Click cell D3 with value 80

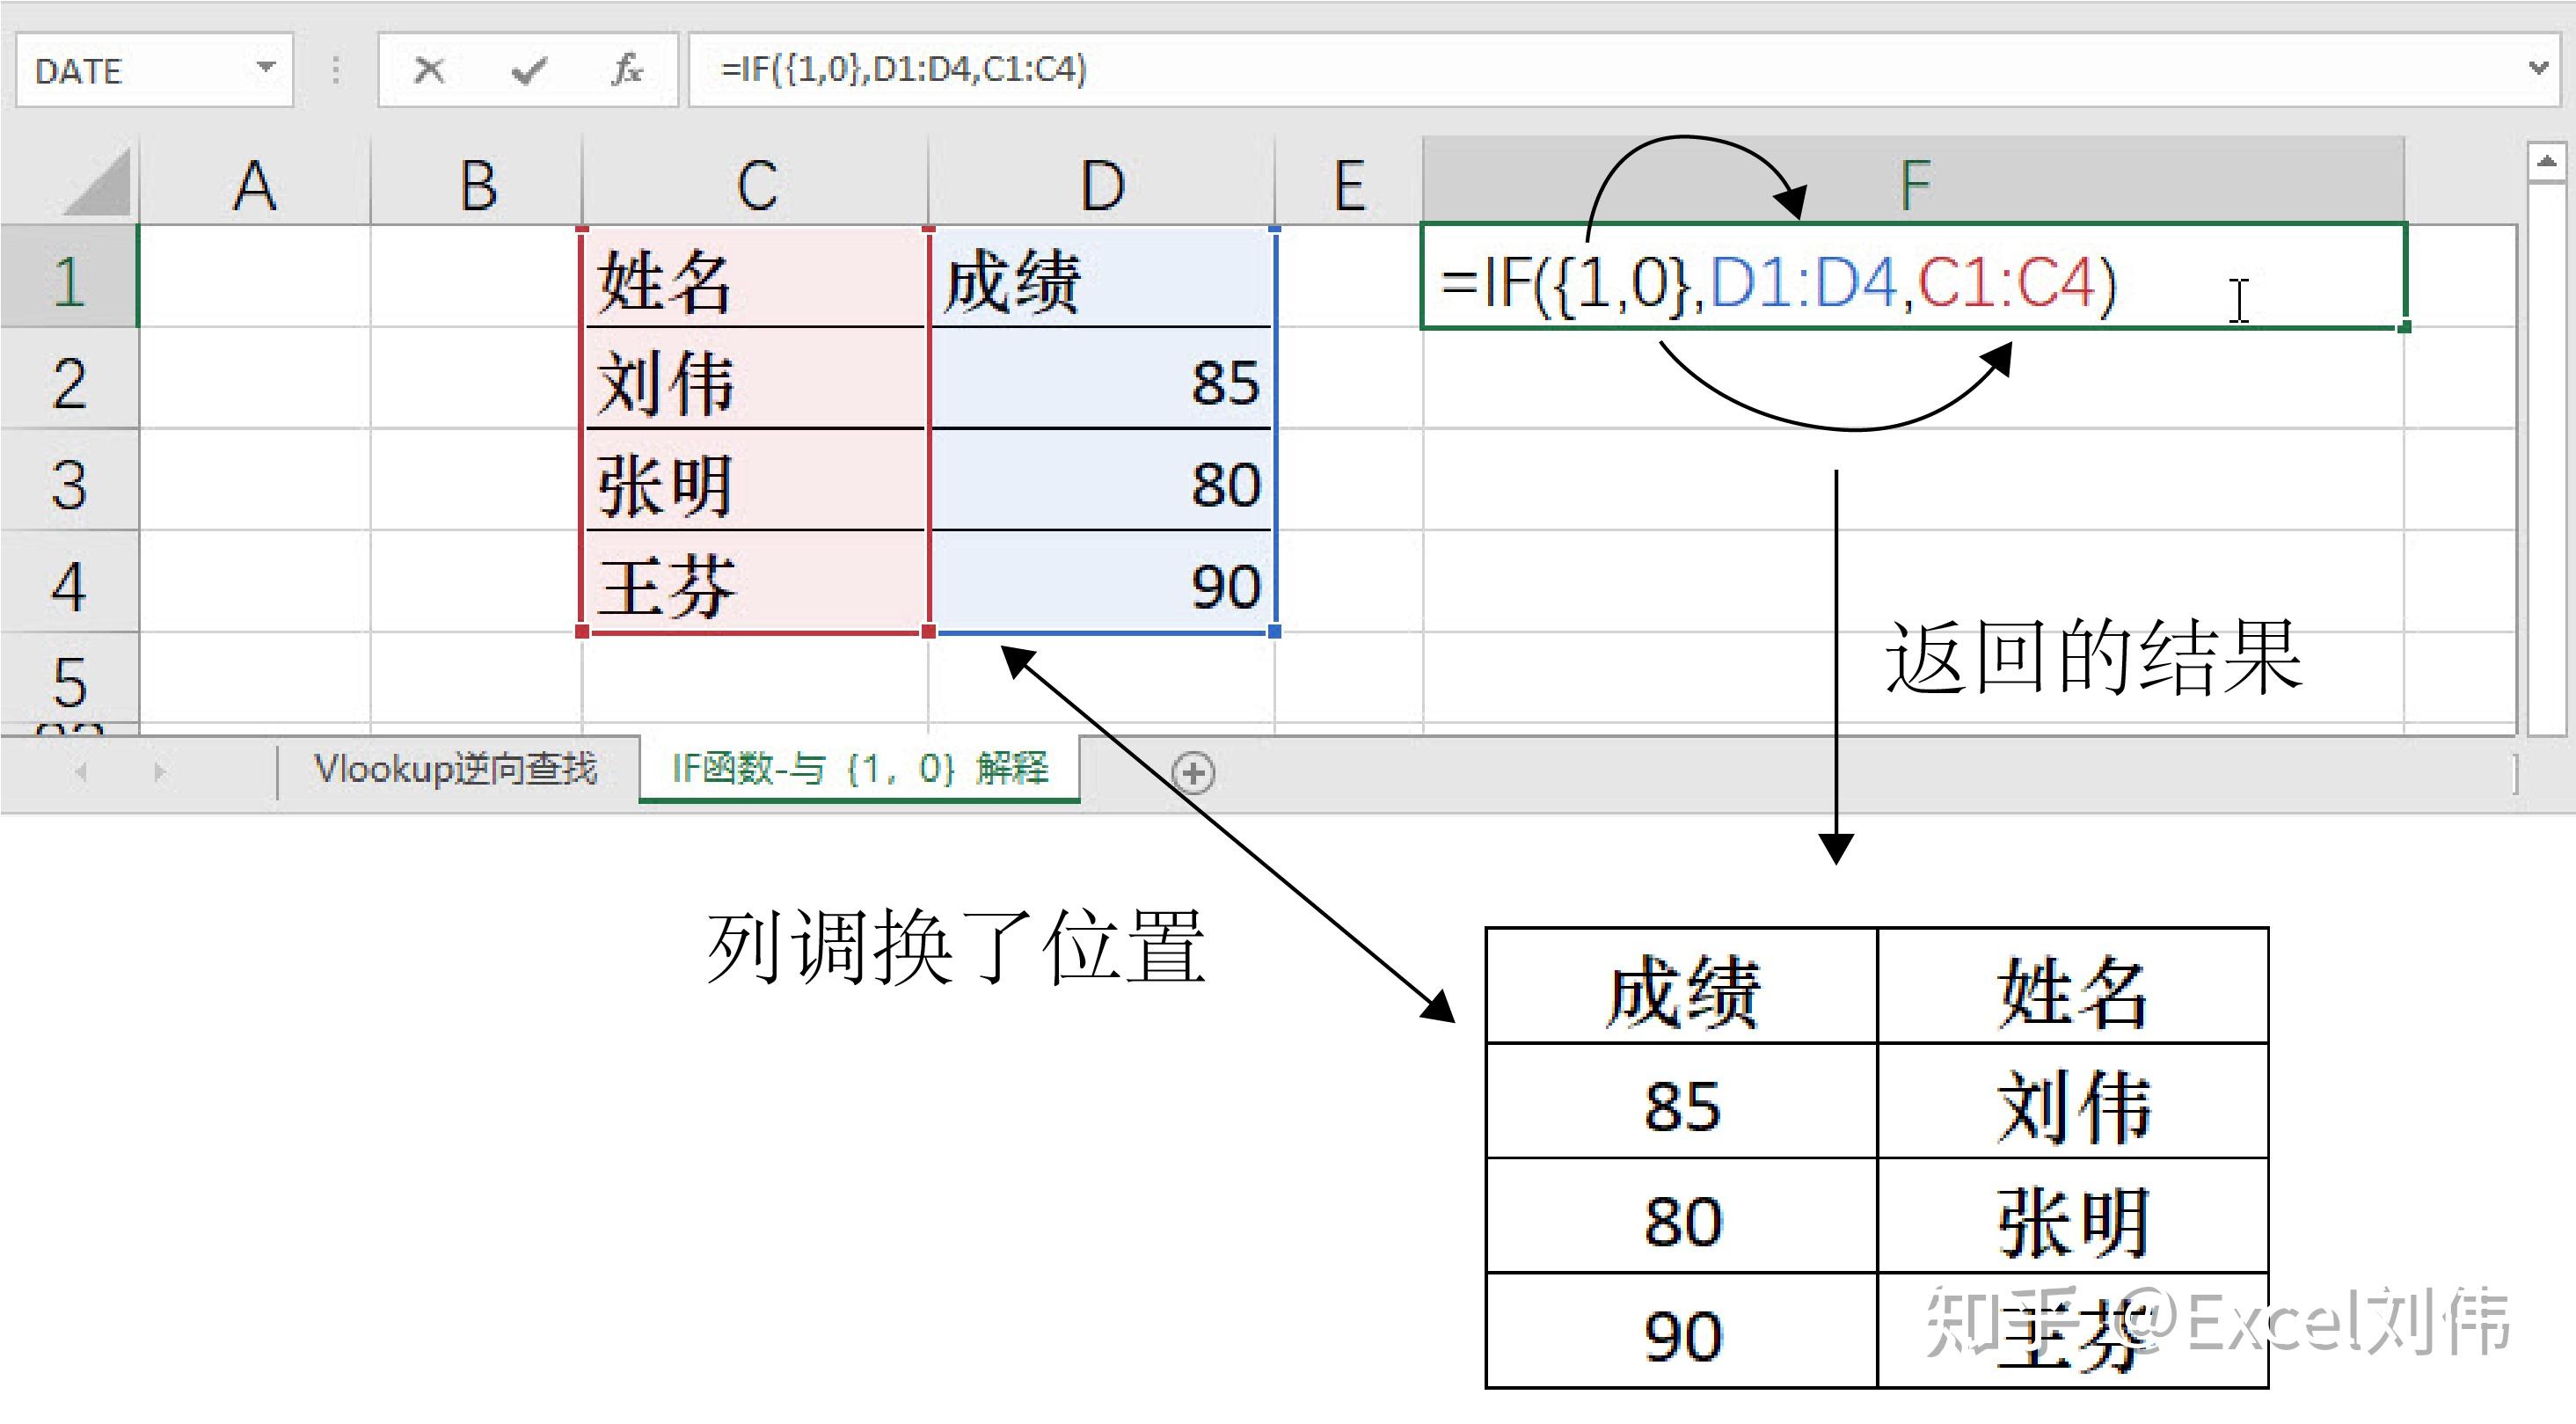click(1102, 482)
